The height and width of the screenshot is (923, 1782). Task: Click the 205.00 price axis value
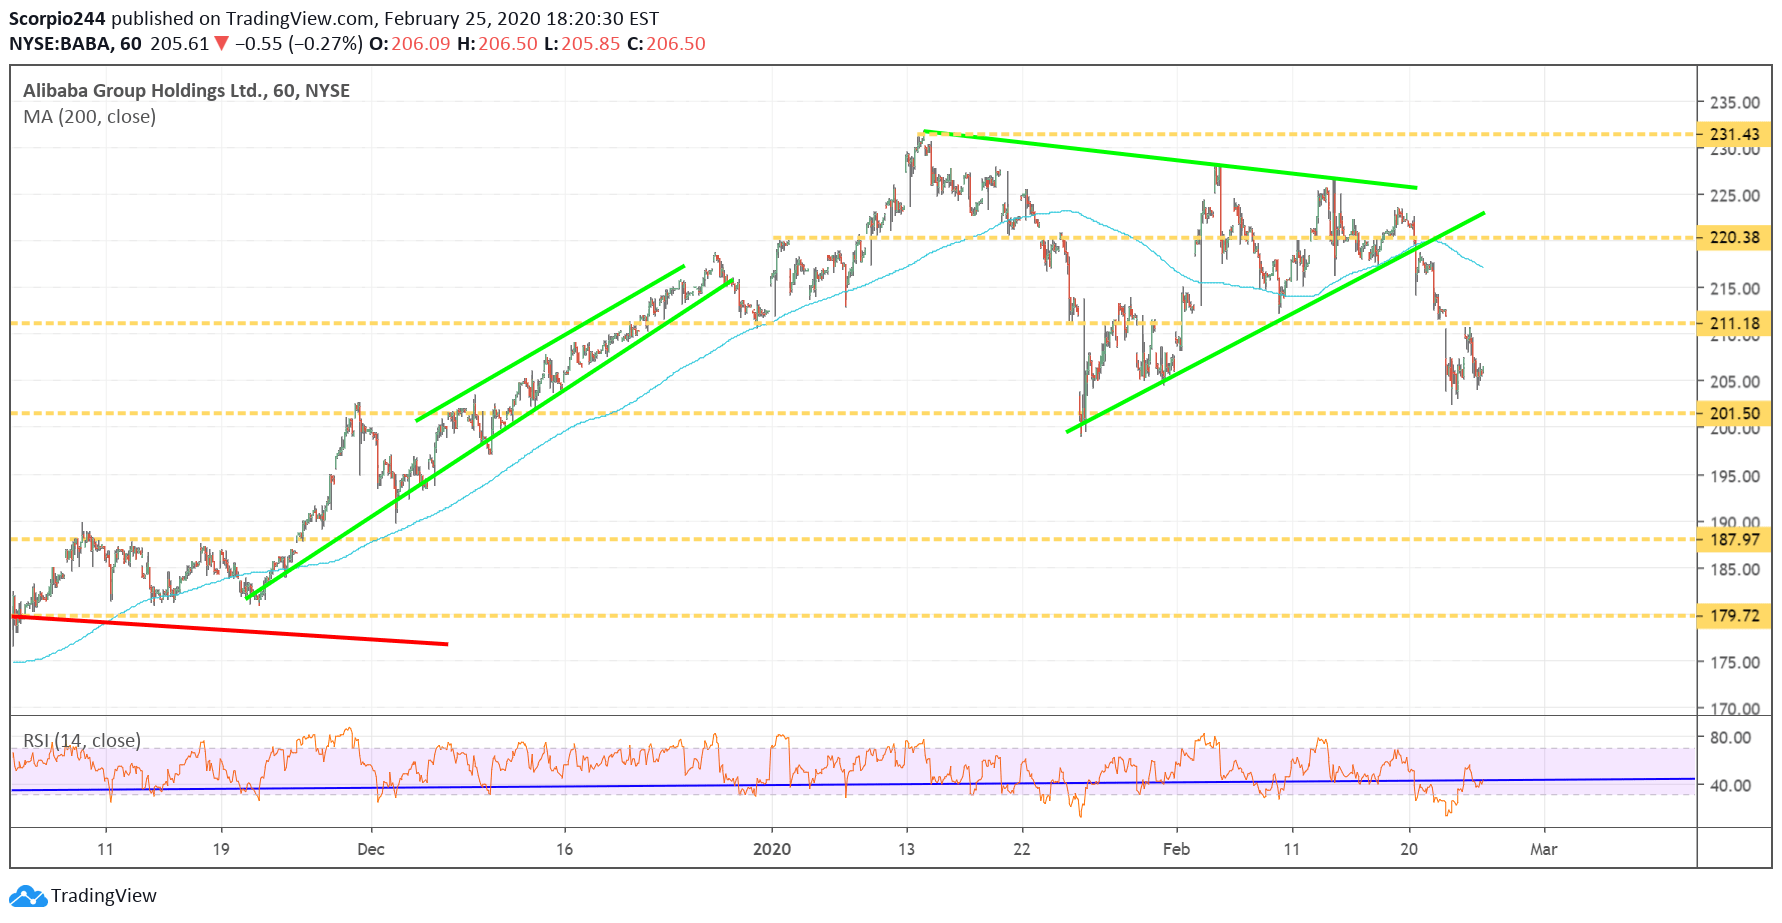(1735, 381)
